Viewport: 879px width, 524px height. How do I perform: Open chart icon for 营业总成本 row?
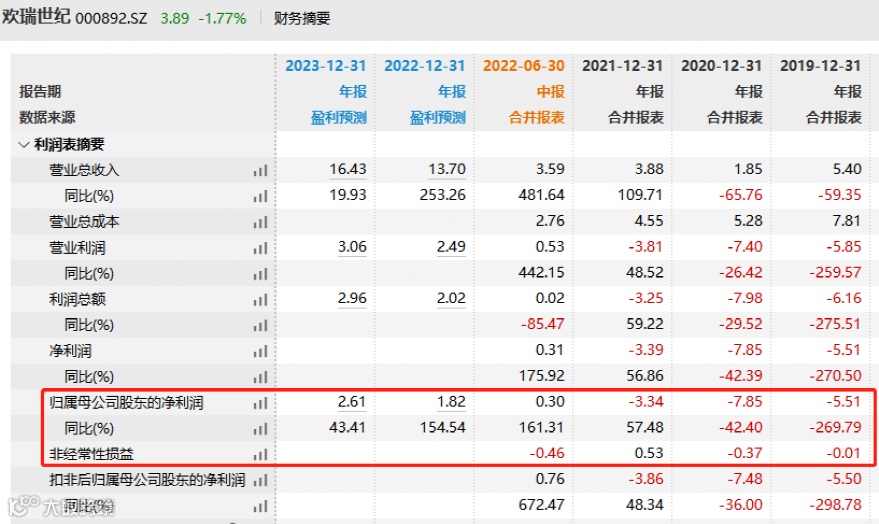pos(260,222)
